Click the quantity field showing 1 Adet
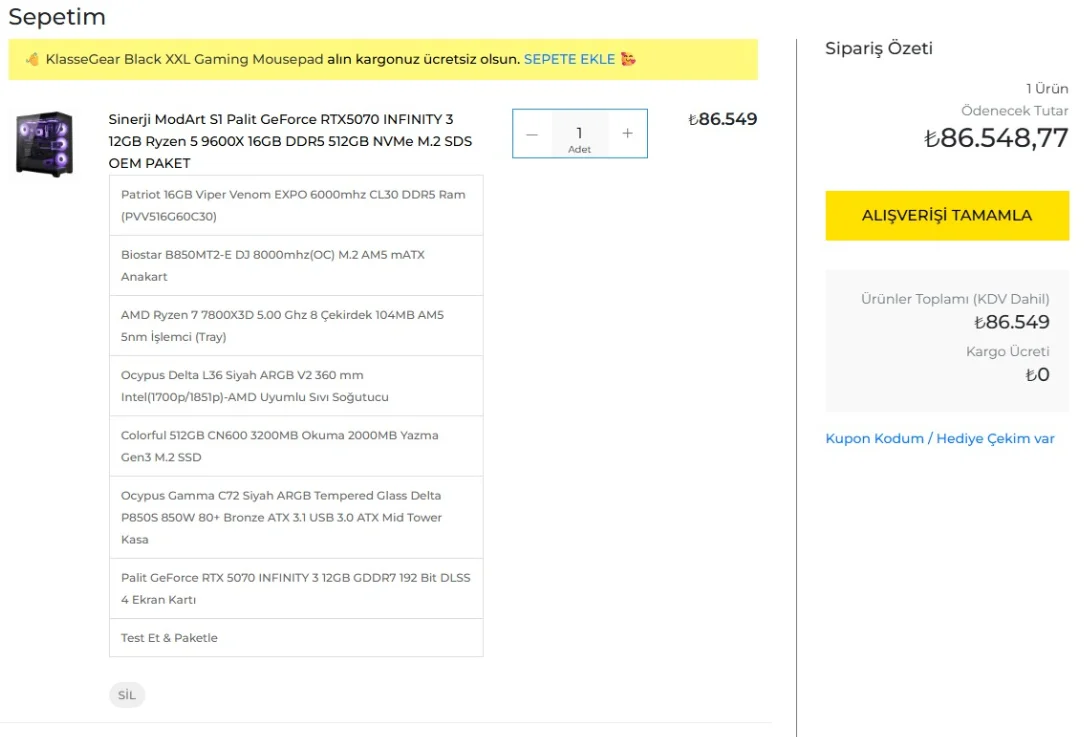1088x737 pixels. coord(579,134)
